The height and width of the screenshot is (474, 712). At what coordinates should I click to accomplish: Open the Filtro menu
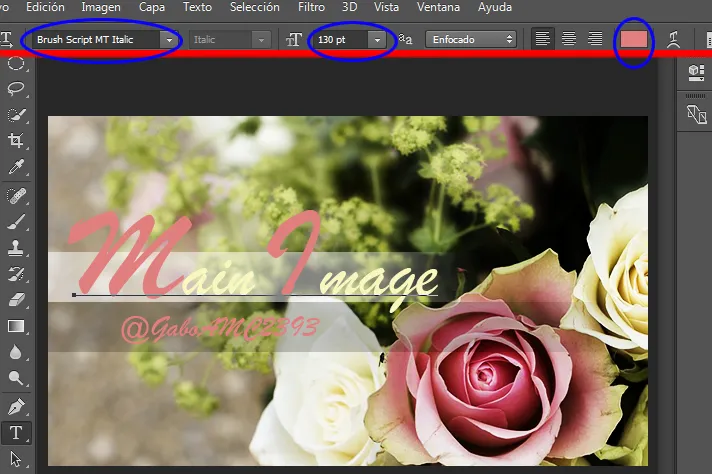311,7
